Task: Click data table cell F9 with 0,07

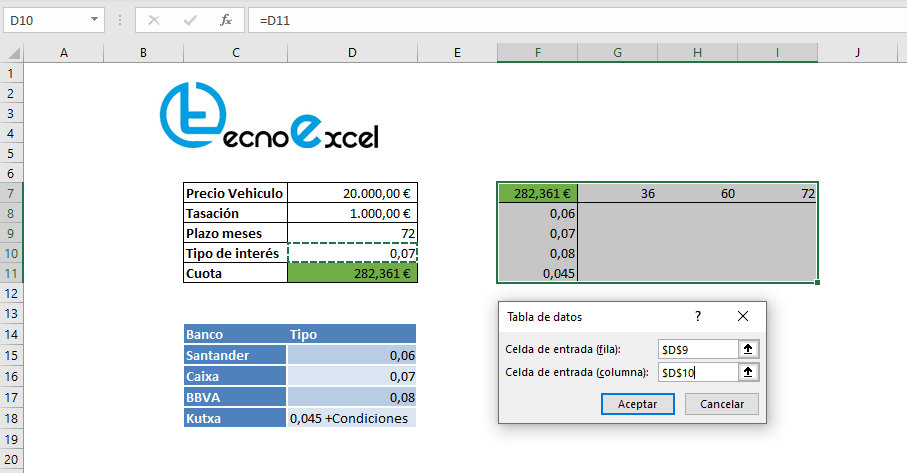Action: click(x=537, y=234)
